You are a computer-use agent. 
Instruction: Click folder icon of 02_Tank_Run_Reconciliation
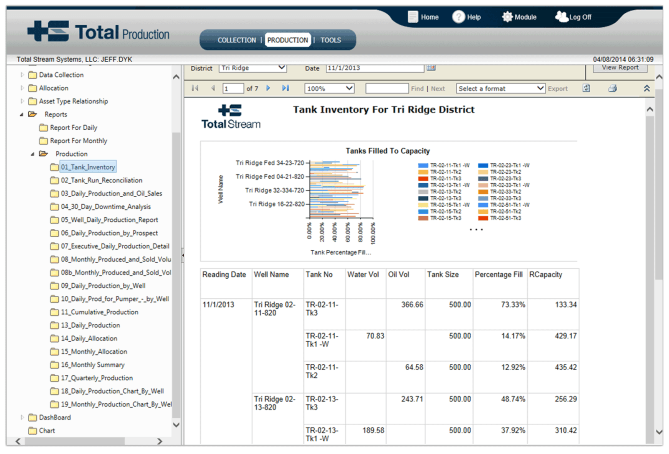pos(54,180)
